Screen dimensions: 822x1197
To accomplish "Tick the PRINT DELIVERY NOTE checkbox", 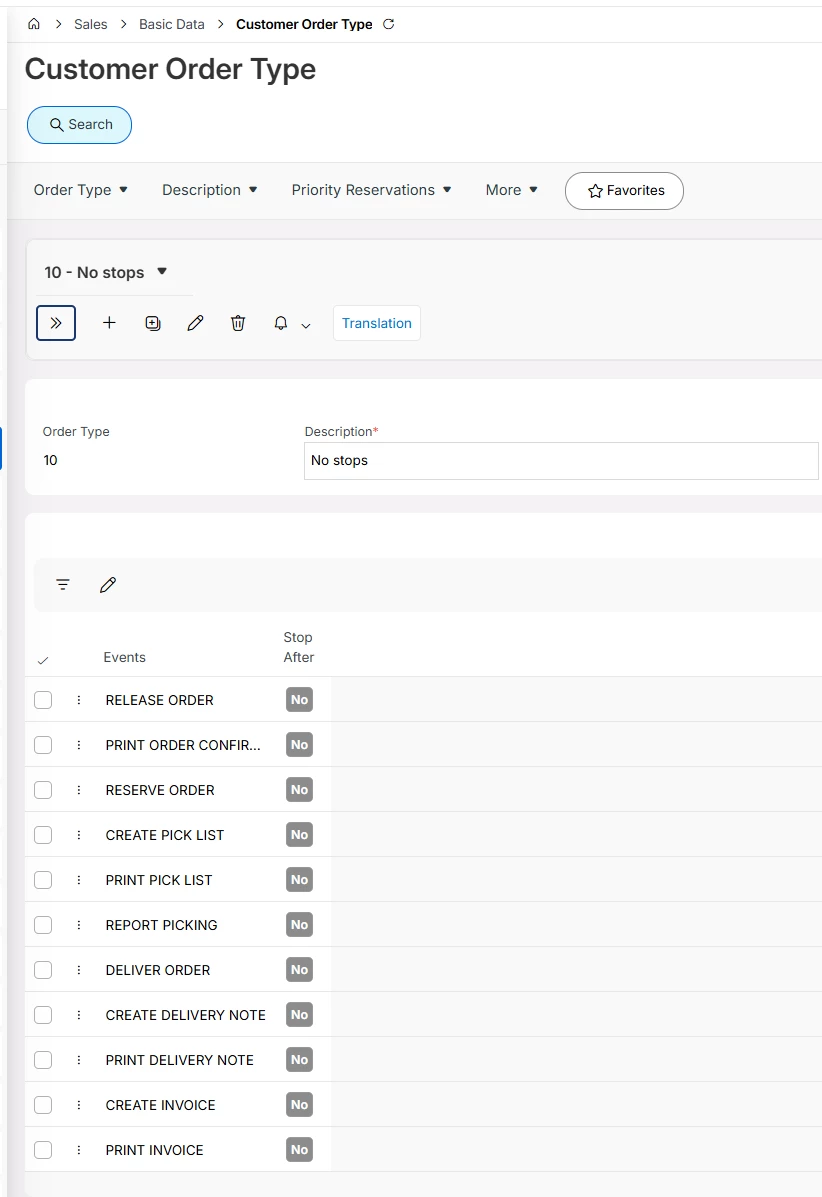I will click(x=44, y=1060).
